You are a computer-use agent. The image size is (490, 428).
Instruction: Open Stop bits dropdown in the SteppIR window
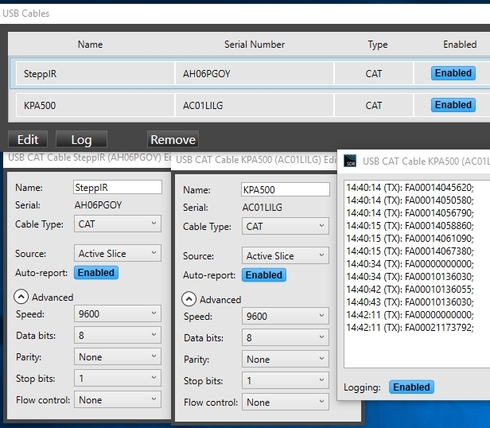(x=118, y=378)
